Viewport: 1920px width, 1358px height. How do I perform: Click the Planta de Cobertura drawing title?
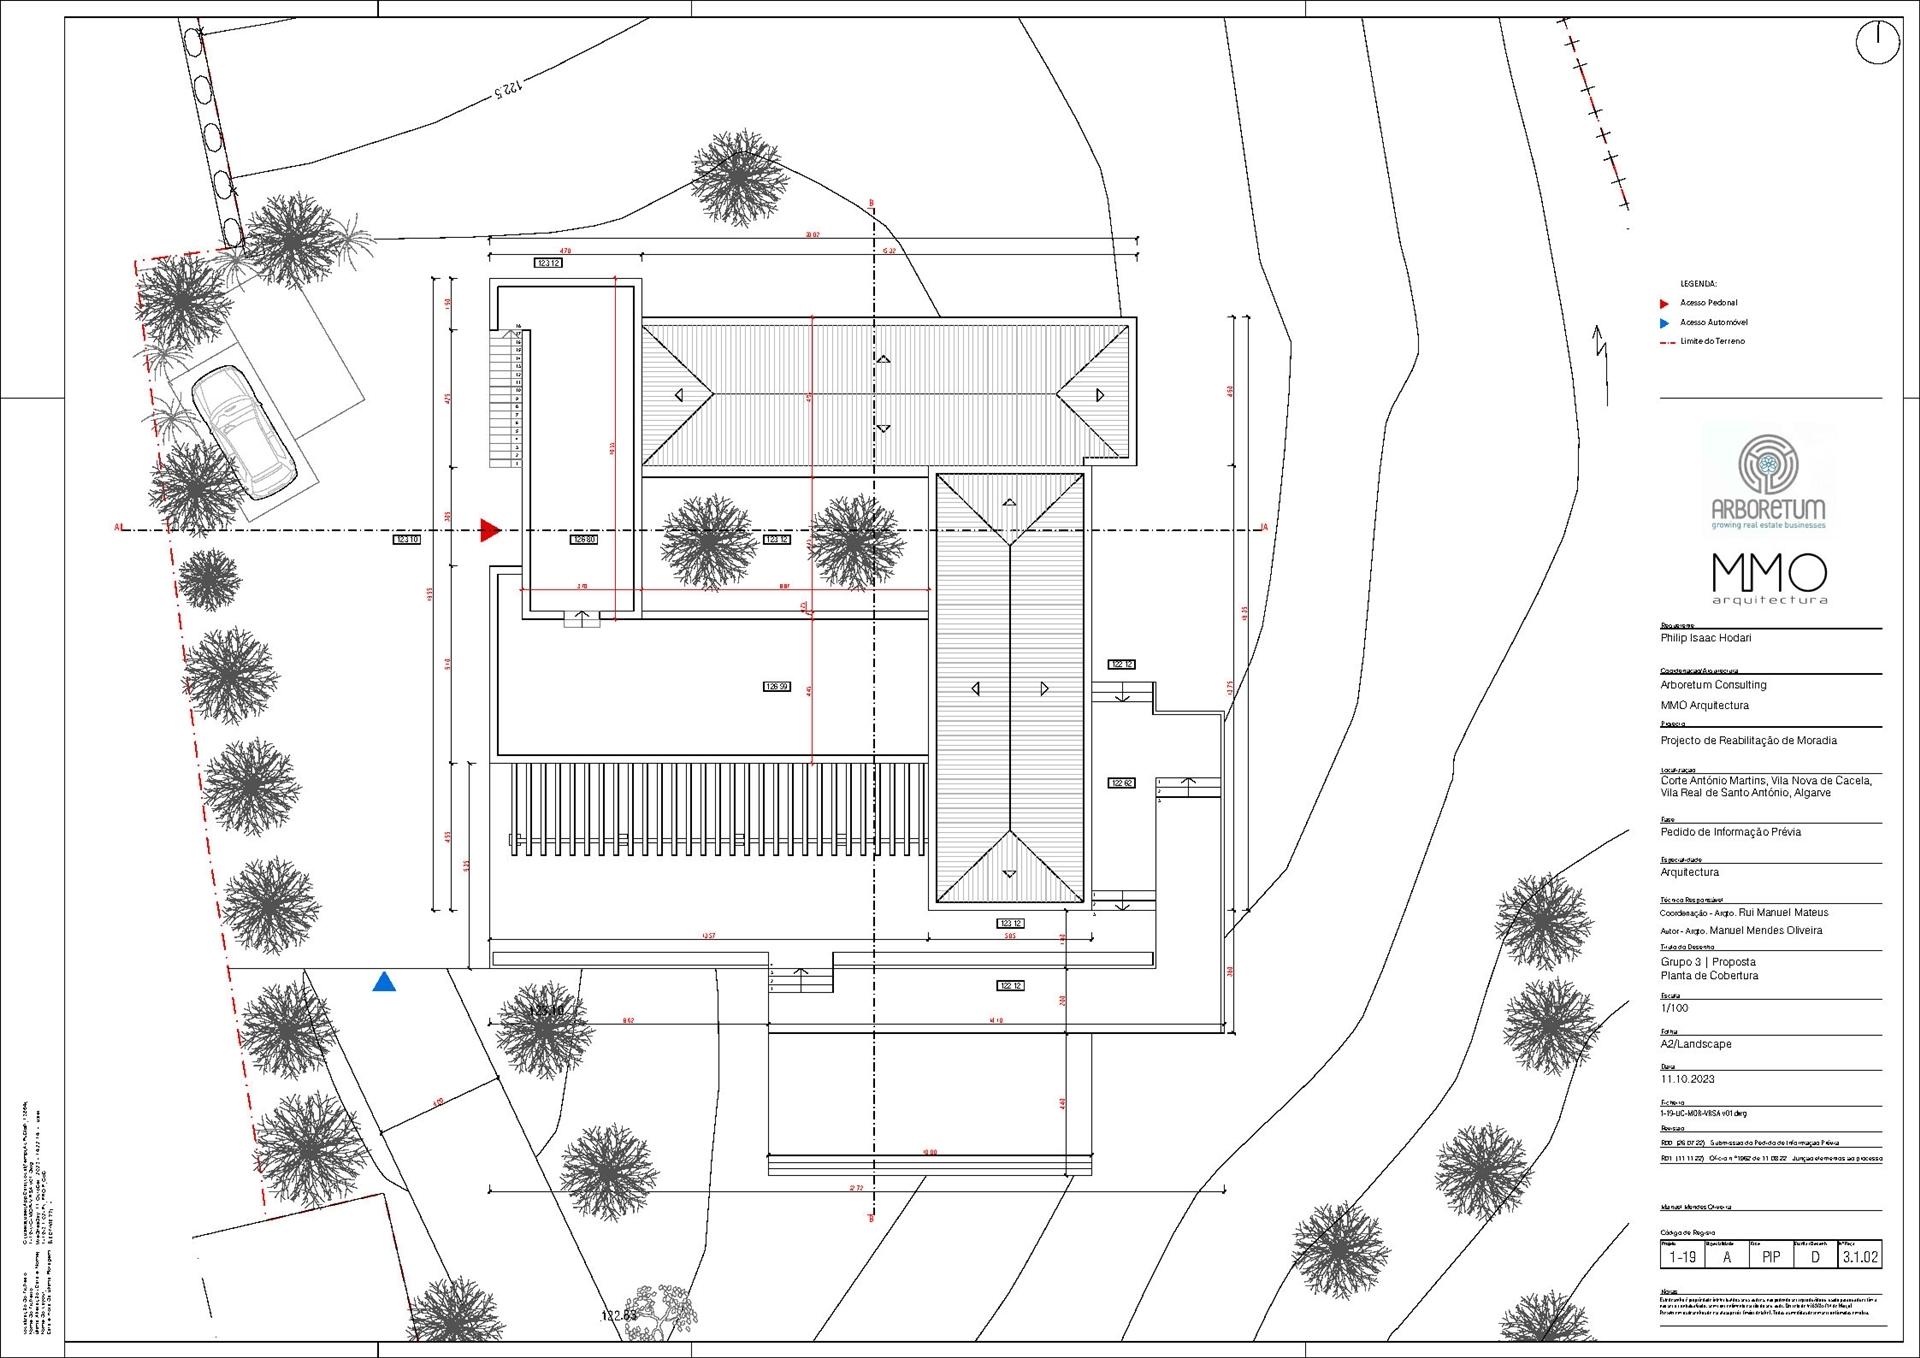point(1709,976)
